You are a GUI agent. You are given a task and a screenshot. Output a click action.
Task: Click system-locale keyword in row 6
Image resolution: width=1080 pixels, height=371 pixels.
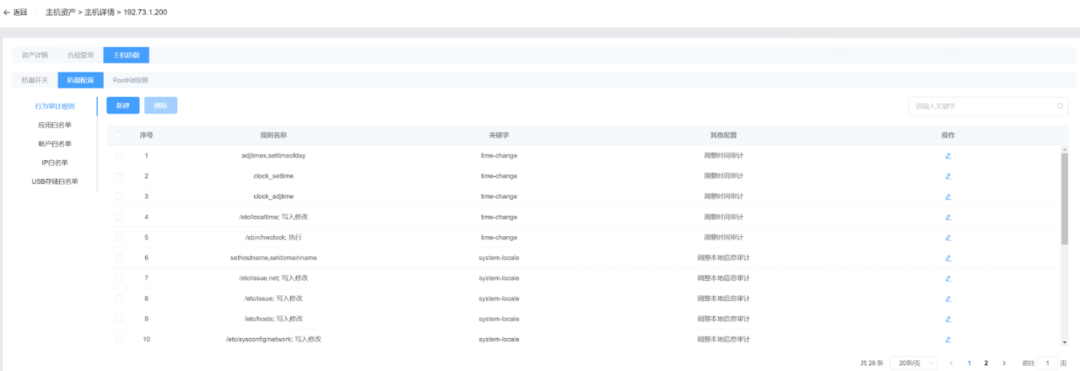[499, 258]
